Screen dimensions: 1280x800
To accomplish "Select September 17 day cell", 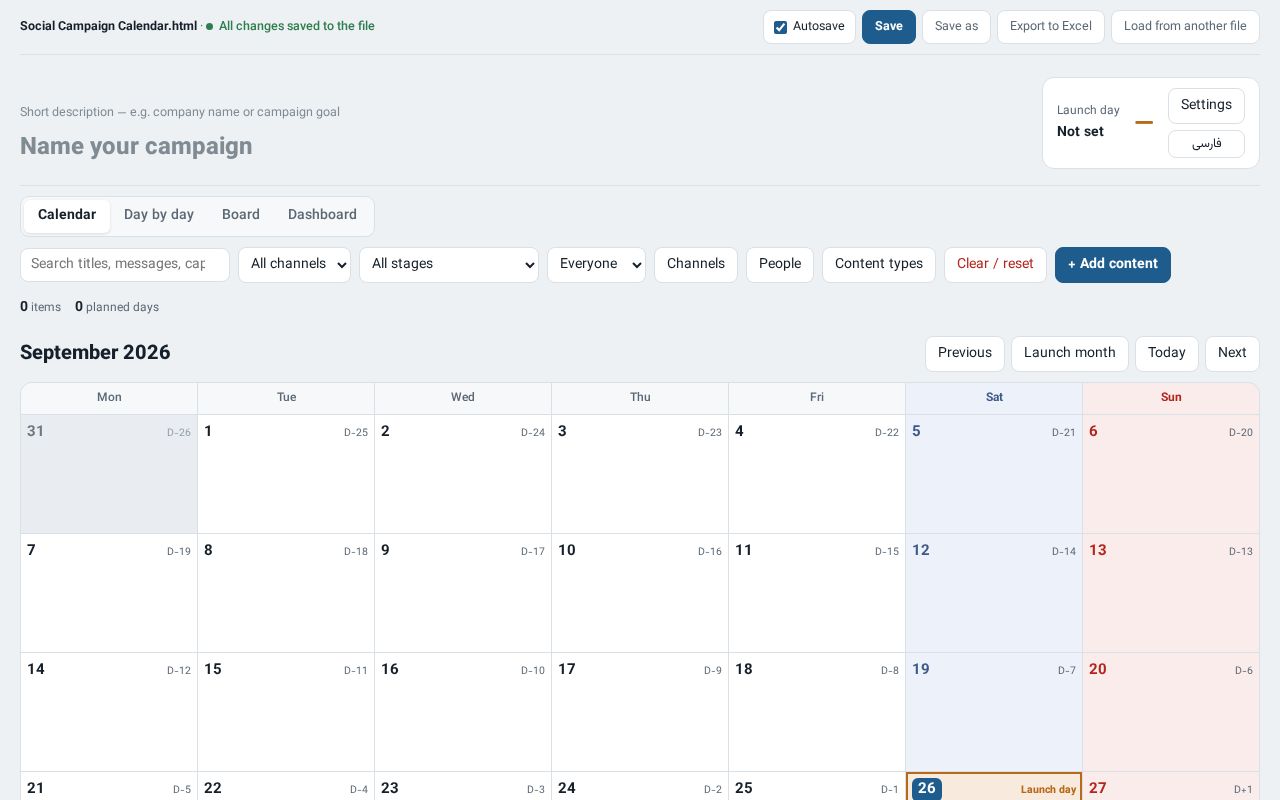I will point(640,712).
